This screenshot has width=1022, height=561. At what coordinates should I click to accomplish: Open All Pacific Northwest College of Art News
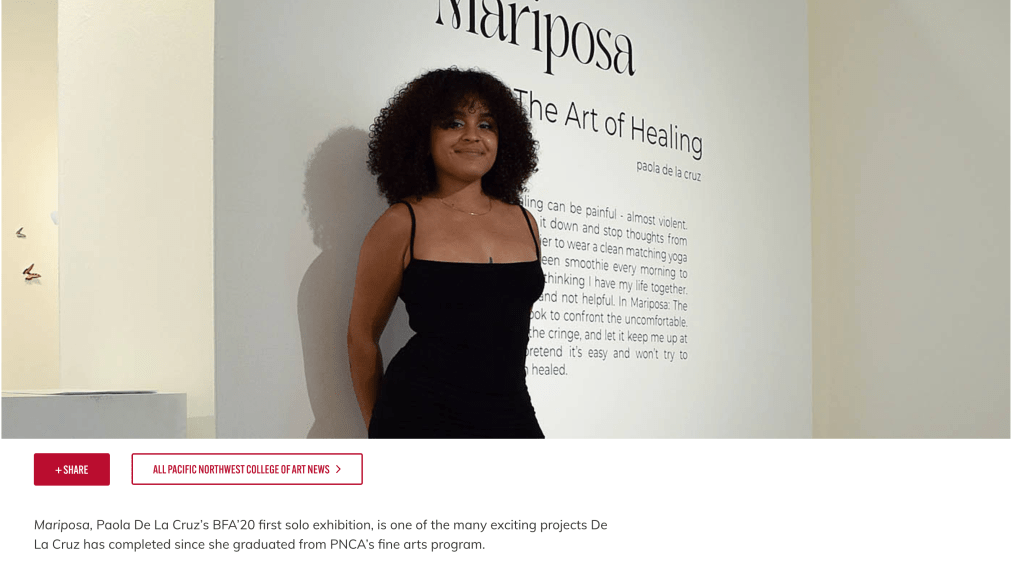pos(247,469)
